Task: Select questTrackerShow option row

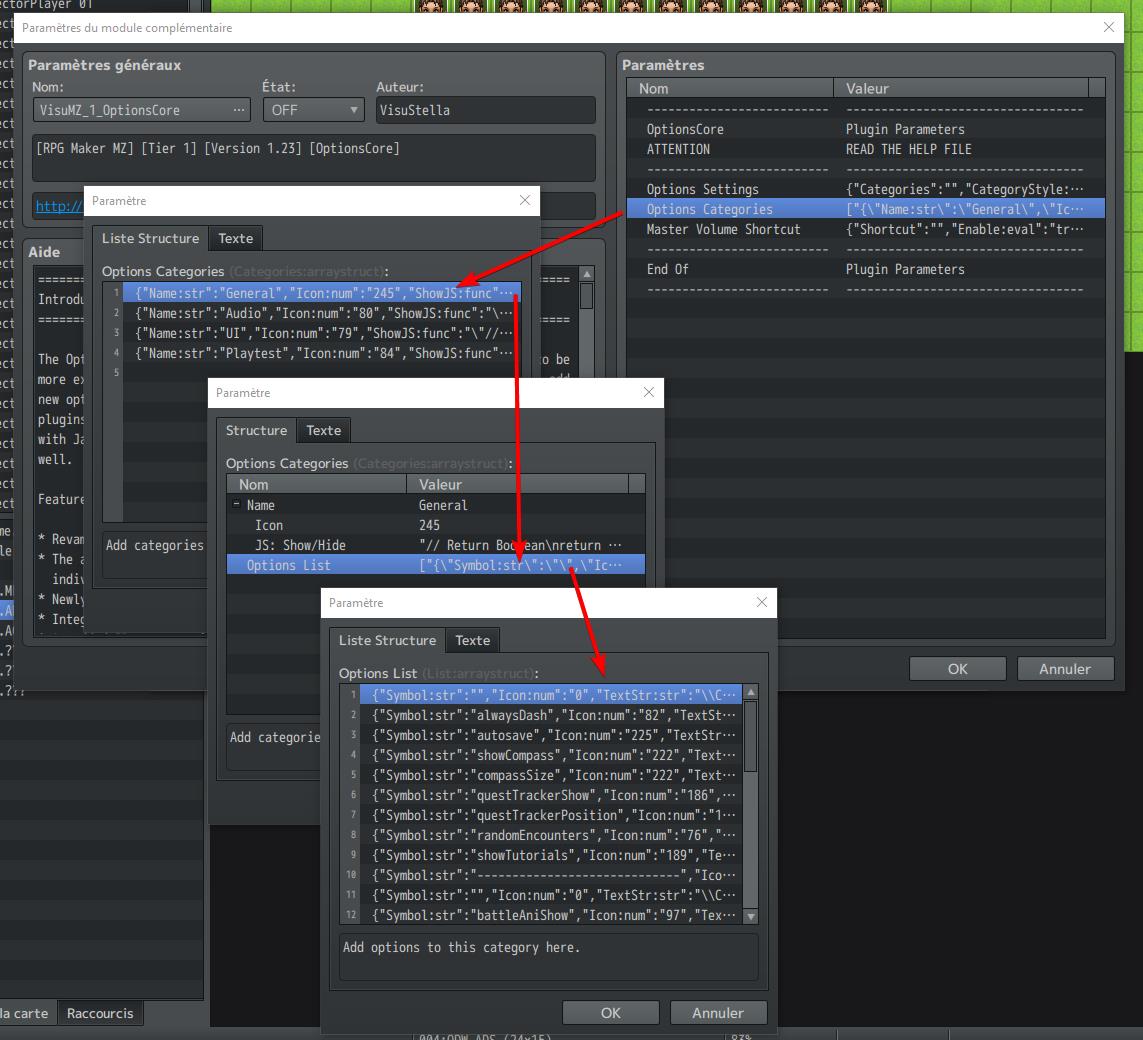Action: coord(551,796)
